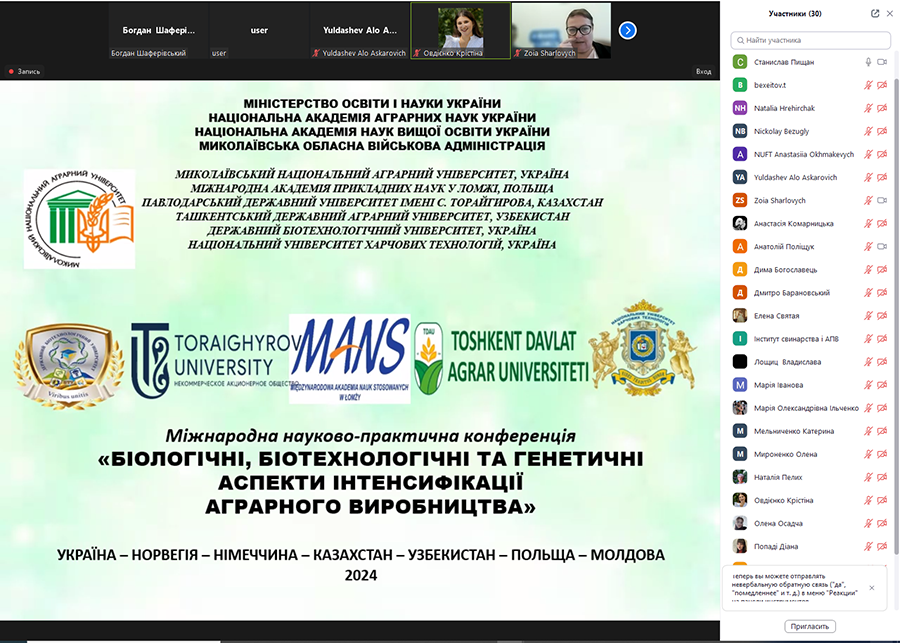Click the camera icon for Анатолій Поліщук
The height and width of the screenshot is (643, 900).
click(x=882, y=246)
